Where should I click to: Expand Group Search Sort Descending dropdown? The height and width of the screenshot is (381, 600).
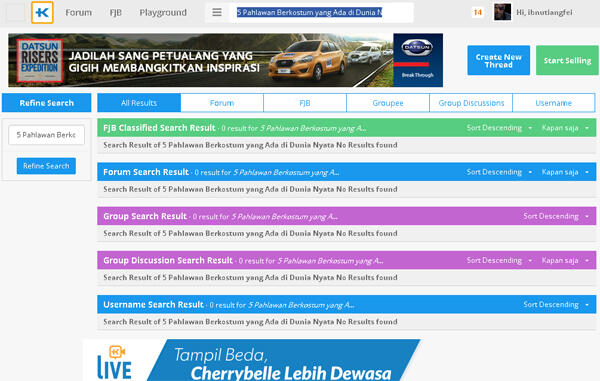coord(556,216)
